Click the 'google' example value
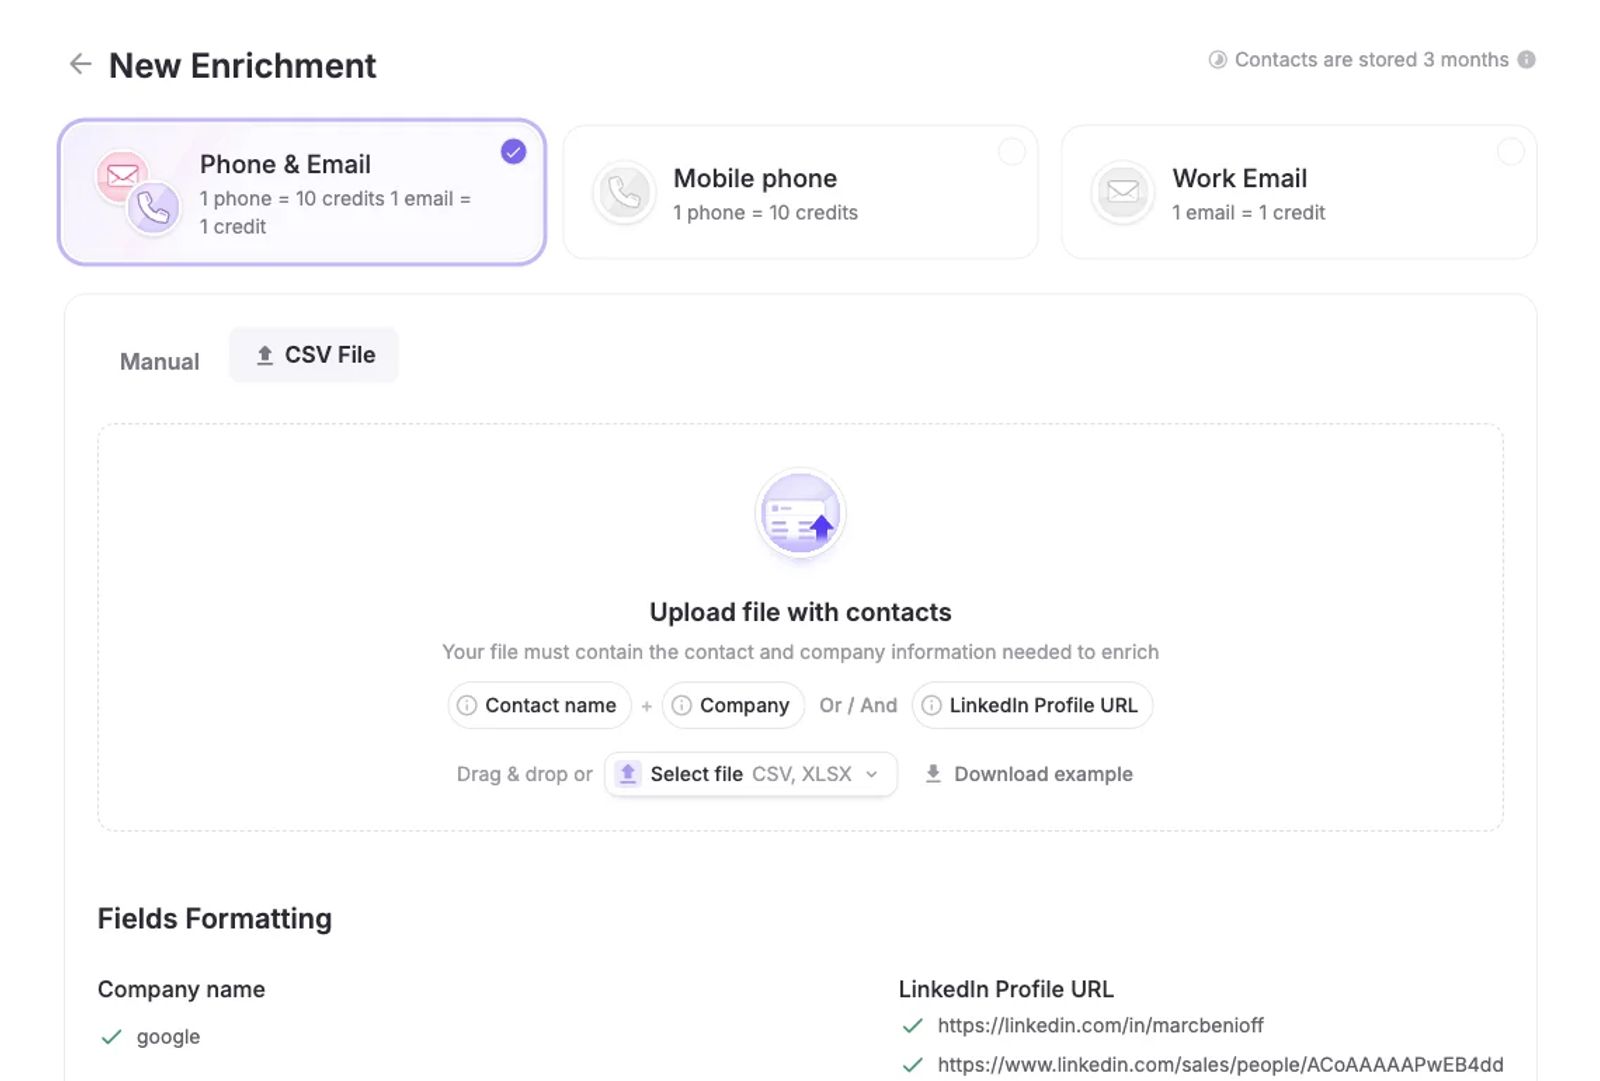The width and height of the screenshot is (1600, 1081). pos(168,1037)
